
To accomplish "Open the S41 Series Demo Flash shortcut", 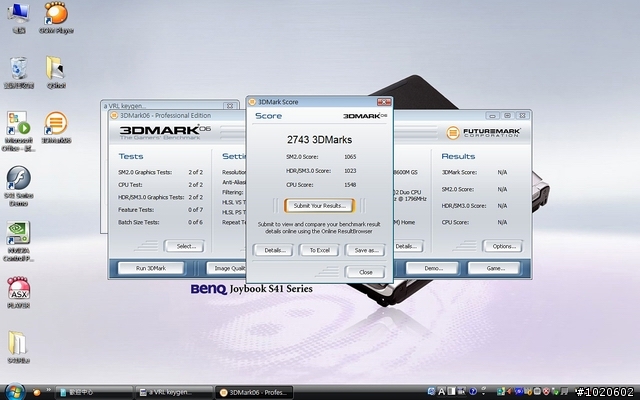I will (x=18, y=186).
